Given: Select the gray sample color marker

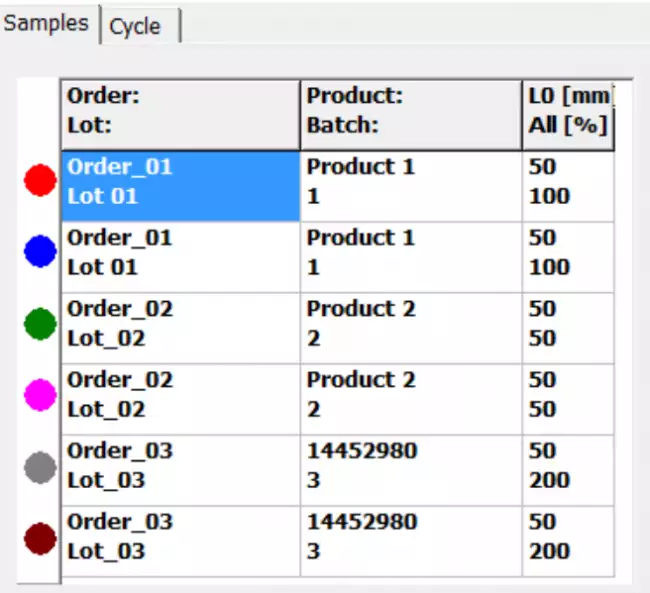Looking at the screenshot, I should click(40, 466).
